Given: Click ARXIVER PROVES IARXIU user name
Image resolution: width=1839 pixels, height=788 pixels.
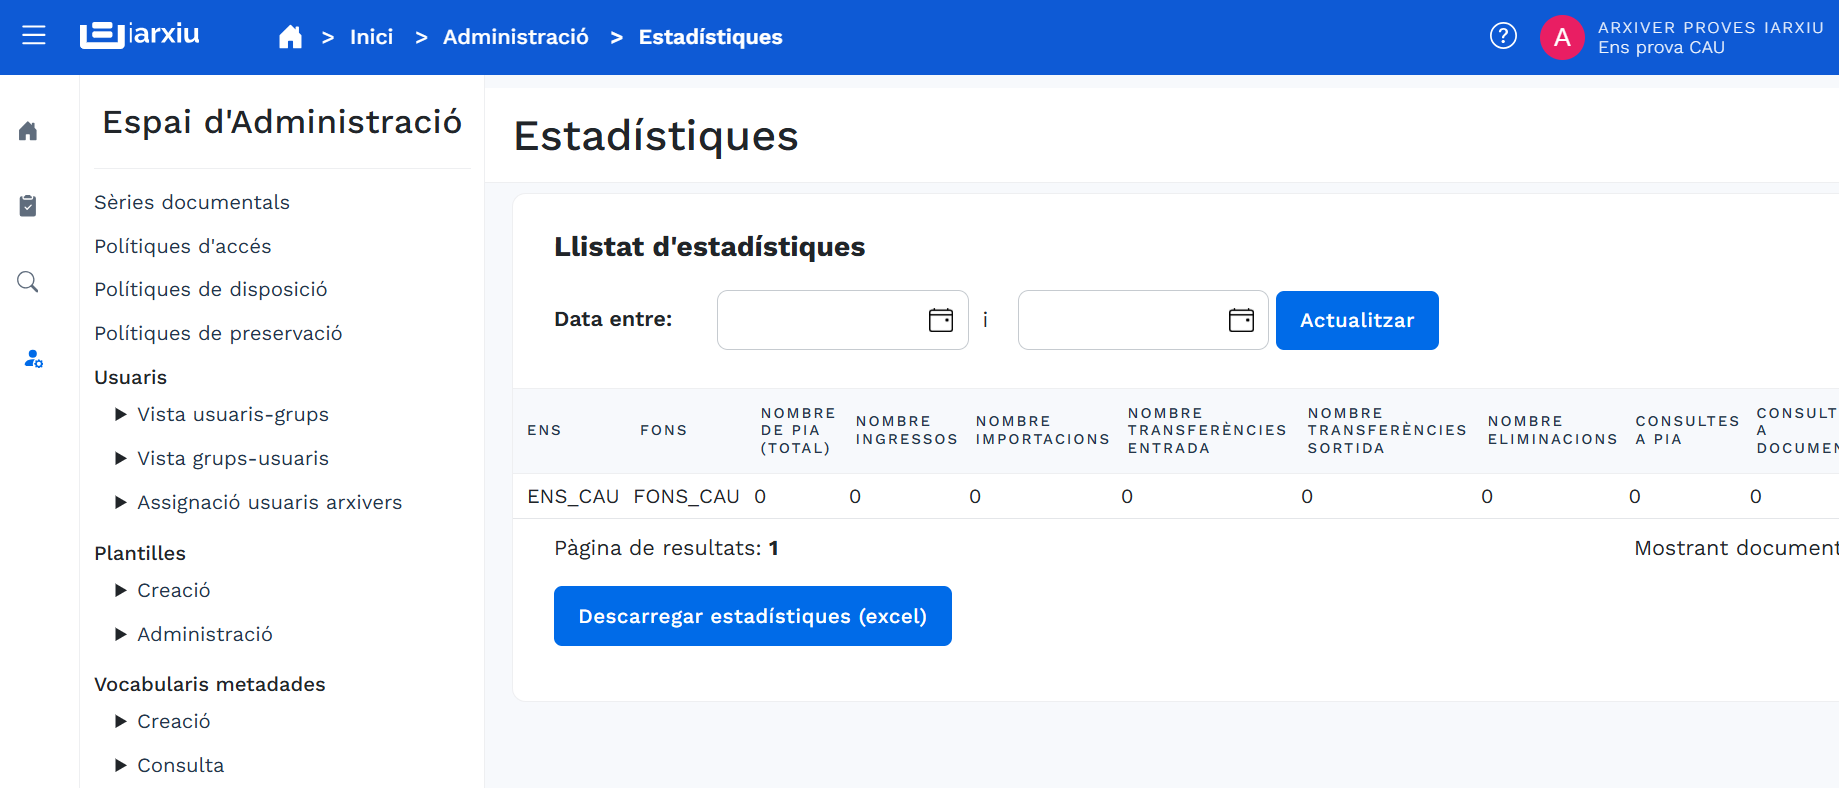Looking at the screenshot, I should 1710,28.
